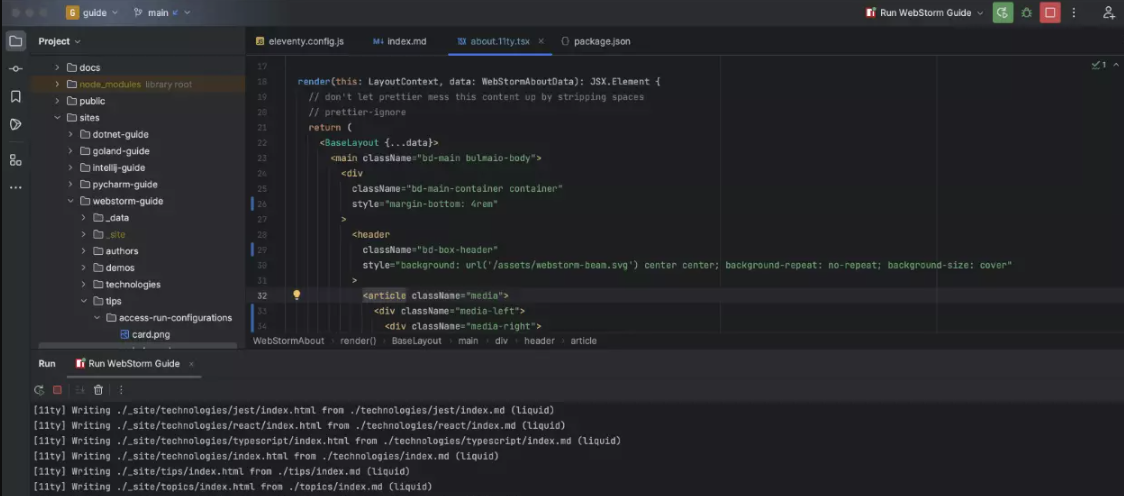Switch to the package.json editor tab
The width and height of the screenshot is (1124, 496).
pyautogui.click(x=602, y=41)
